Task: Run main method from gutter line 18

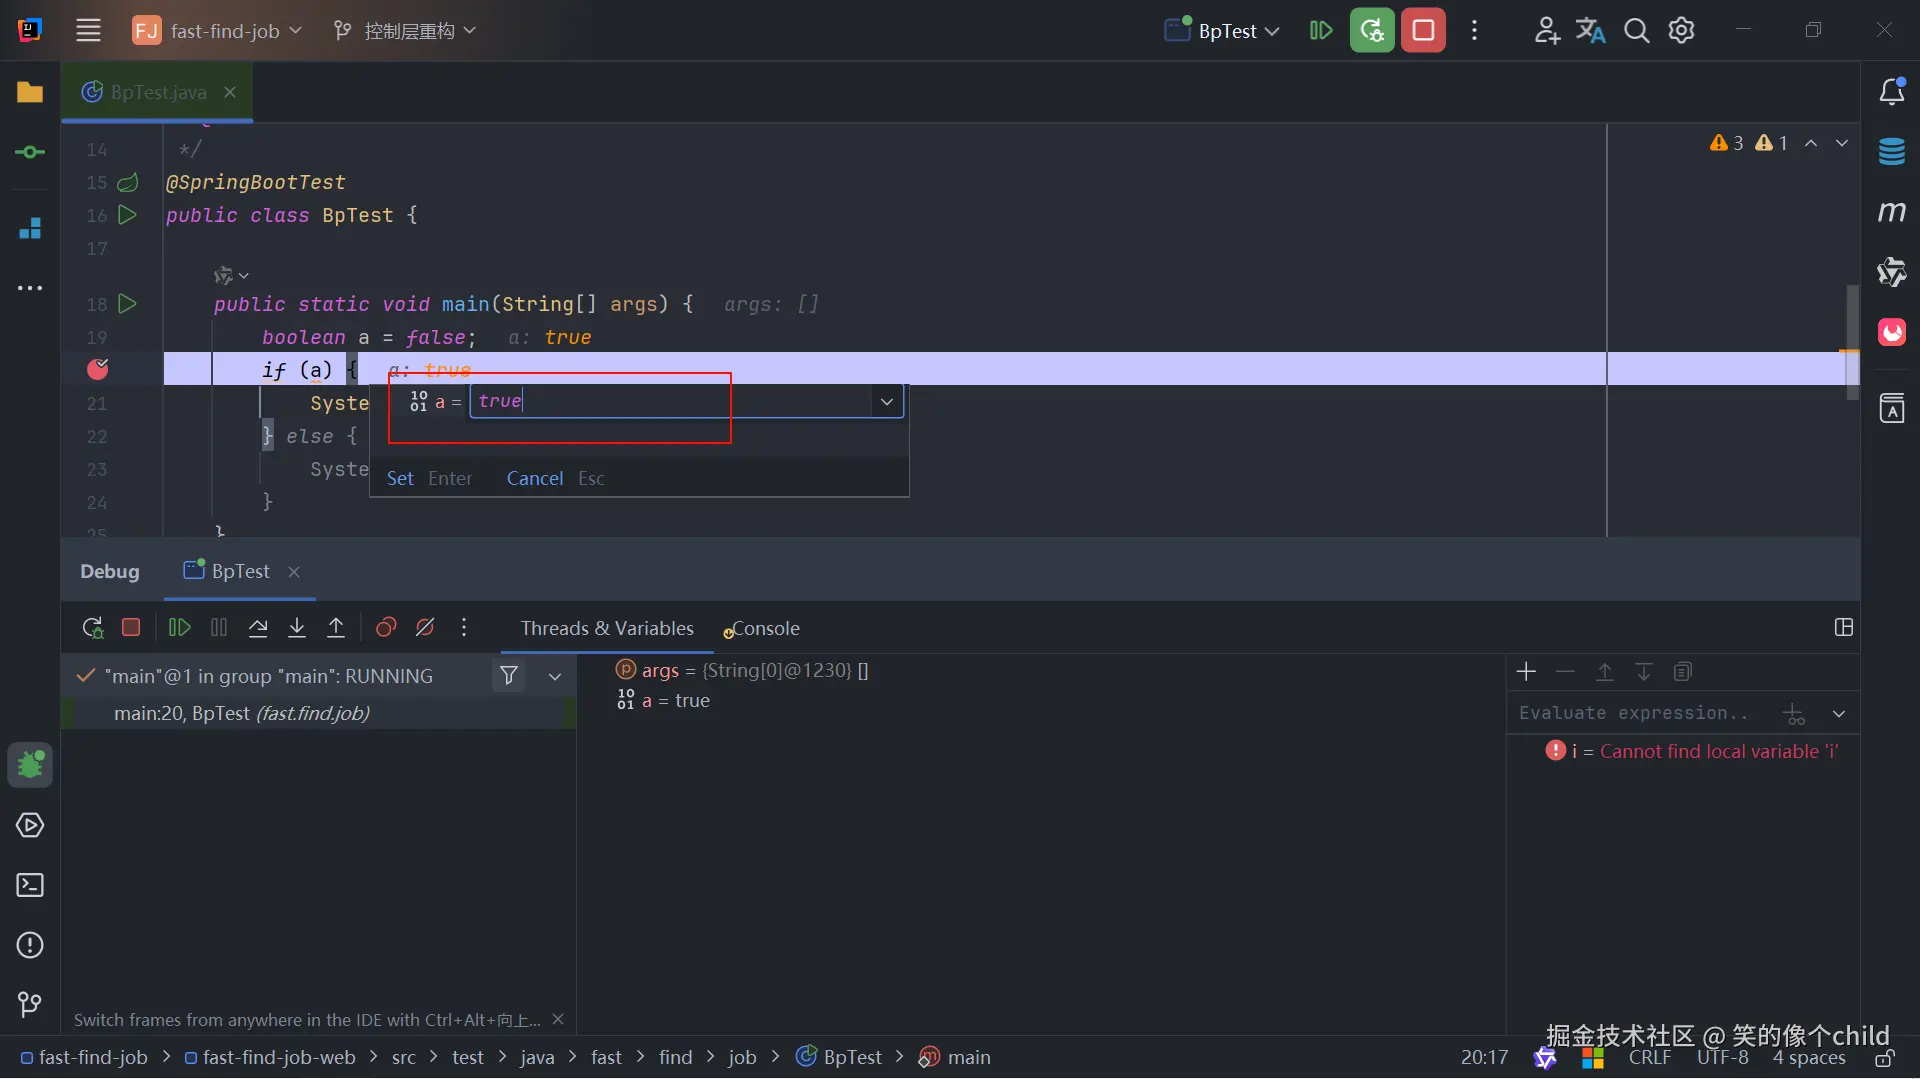Action: coord(127,304)
